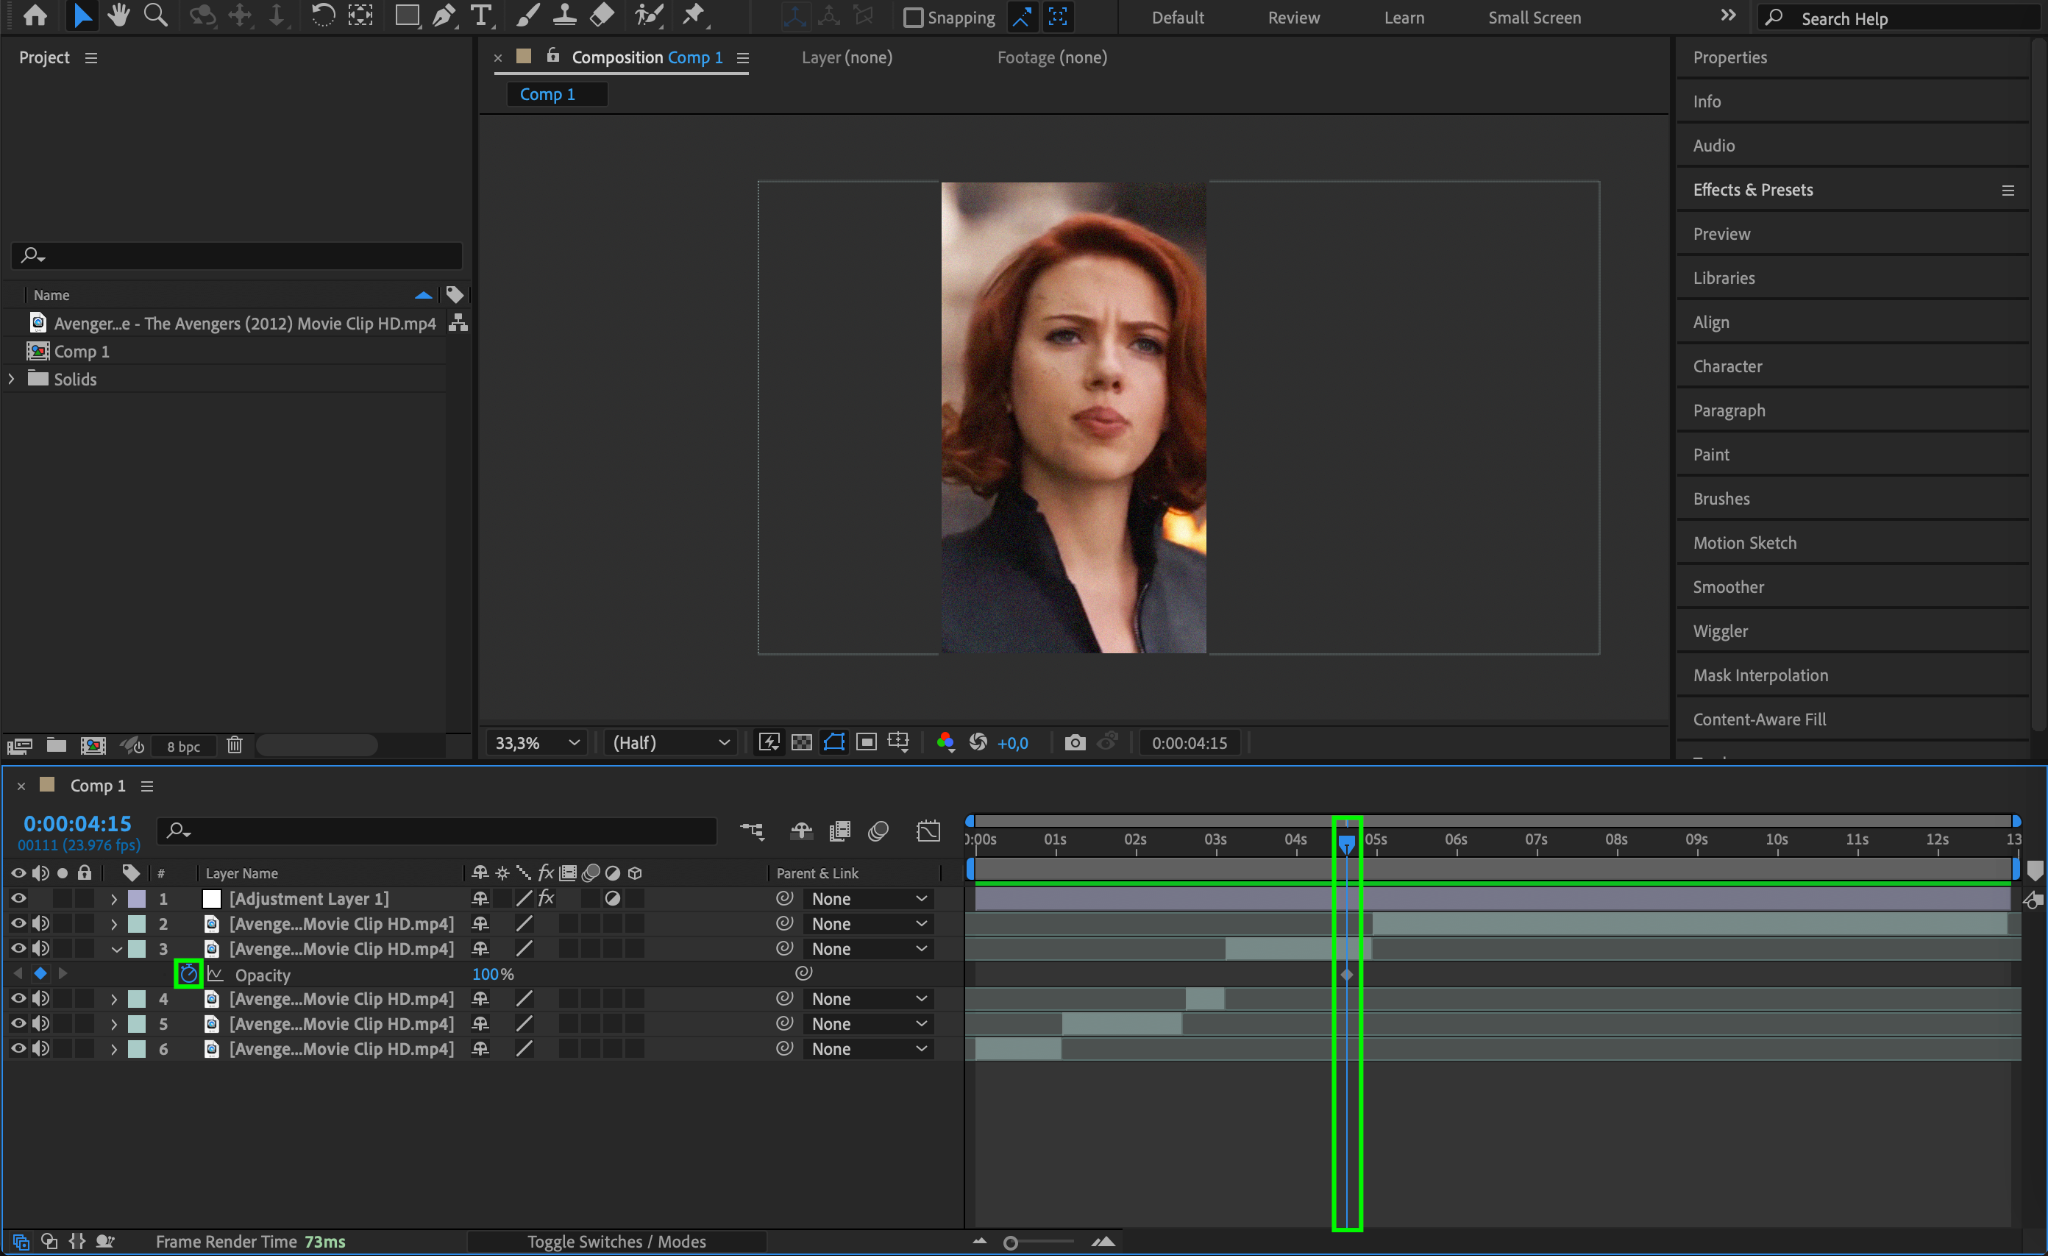Image resolution: width=2048 pixels, height=1256 pixels.
Task: Mute audio of layer 6
Action: click(x=40, y=1049)
